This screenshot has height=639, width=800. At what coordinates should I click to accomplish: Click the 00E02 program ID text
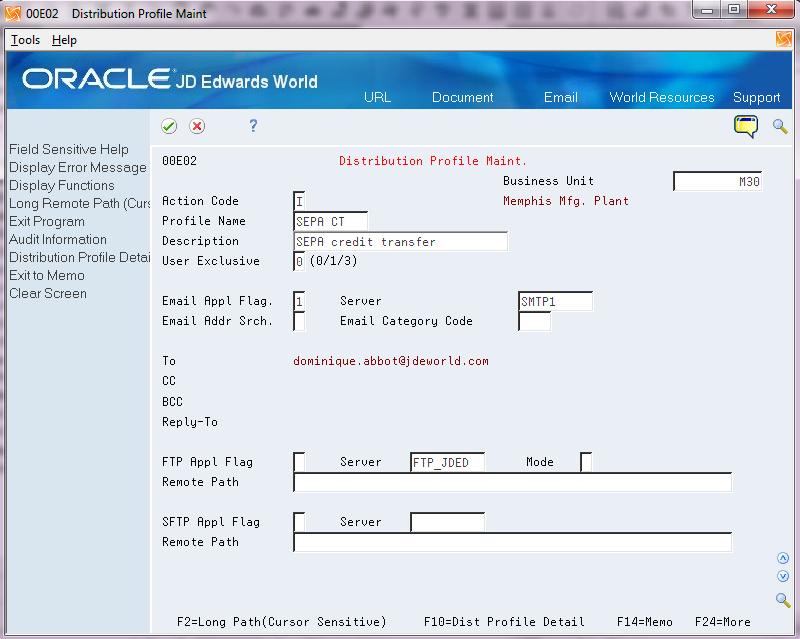click(179, 161)
